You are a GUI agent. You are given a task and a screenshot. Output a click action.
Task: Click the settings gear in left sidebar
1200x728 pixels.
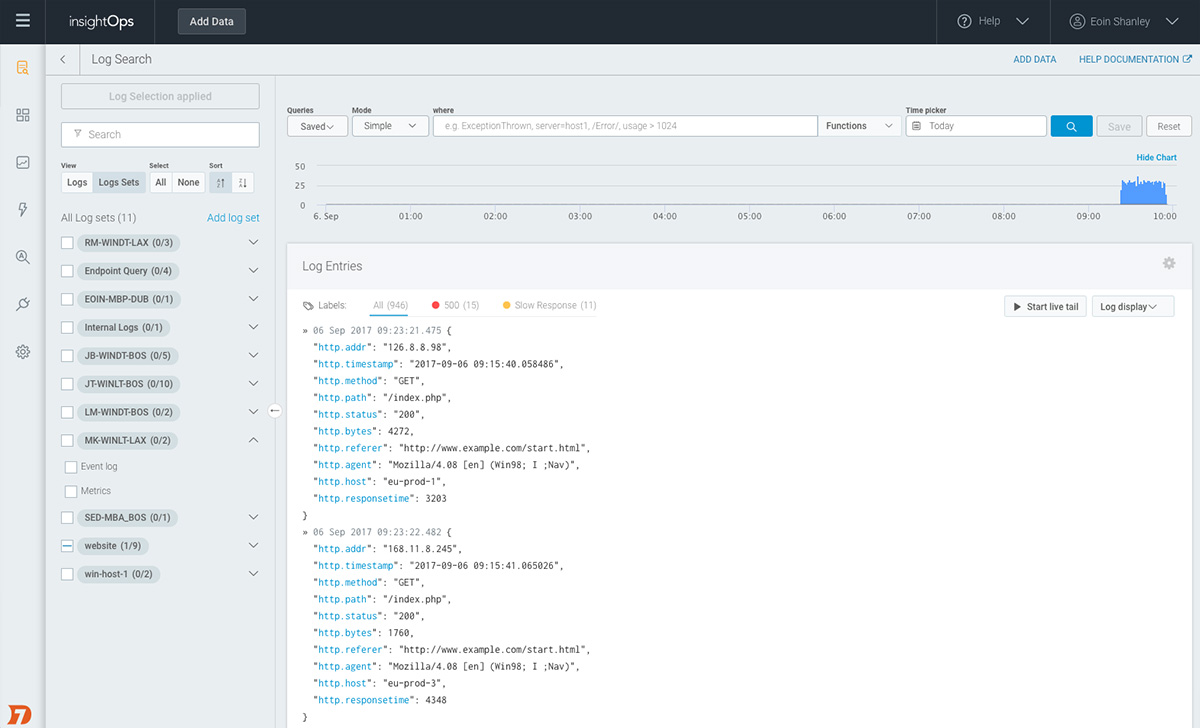tap(22, 352)
